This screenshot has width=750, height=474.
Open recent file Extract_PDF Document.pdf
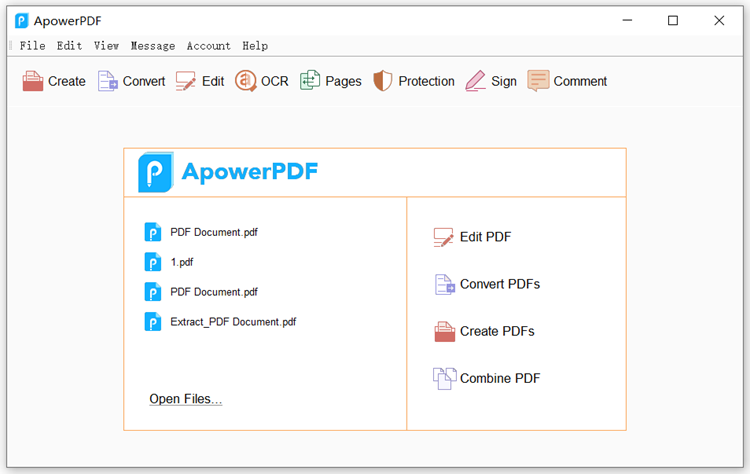click(233, 322)
